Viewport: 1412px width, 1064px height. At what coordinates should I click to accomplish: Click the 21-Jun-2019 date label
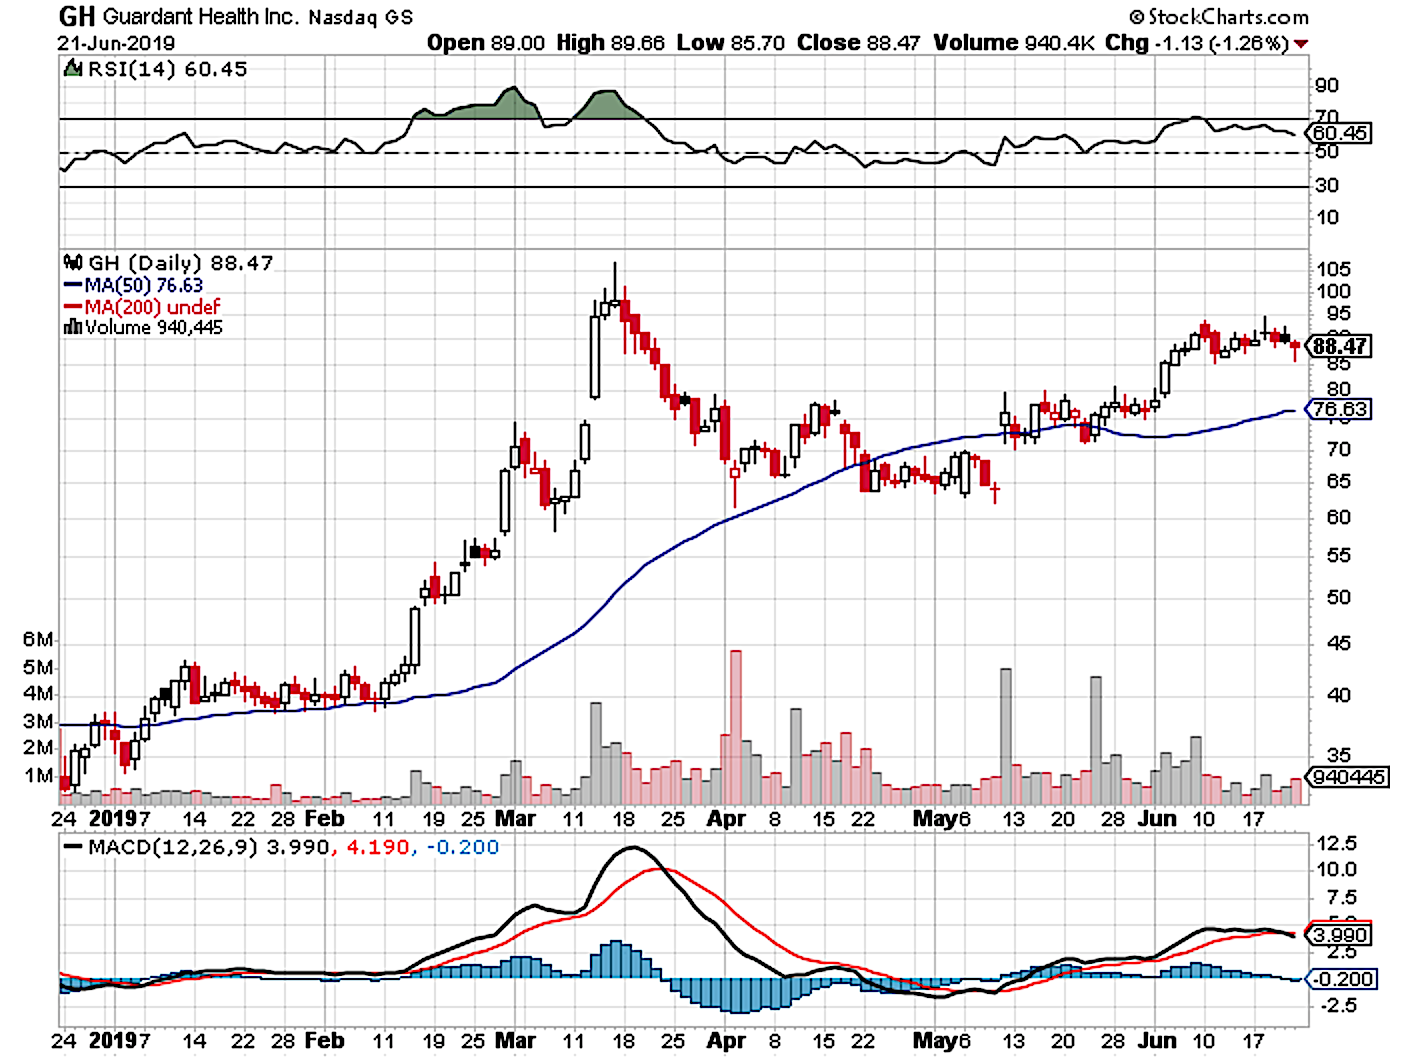pos(116,43)
